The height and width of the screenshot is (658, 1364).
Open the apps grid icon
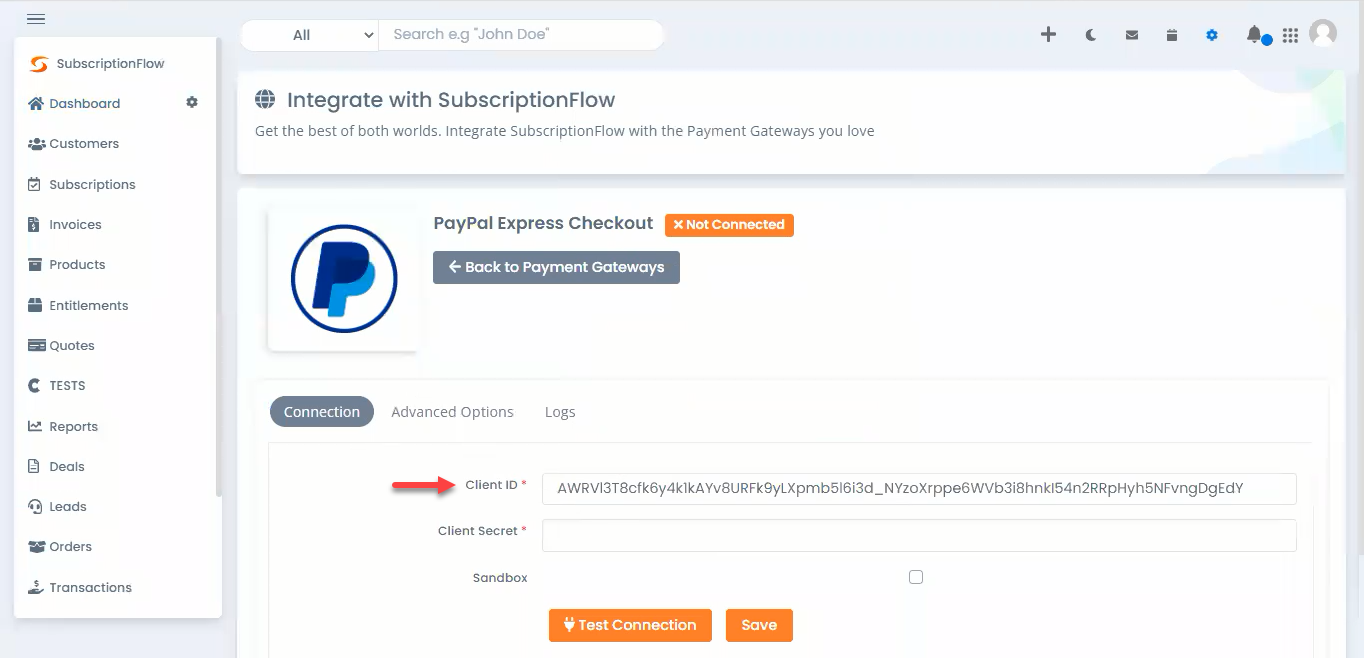click(x=1290, y=35)
